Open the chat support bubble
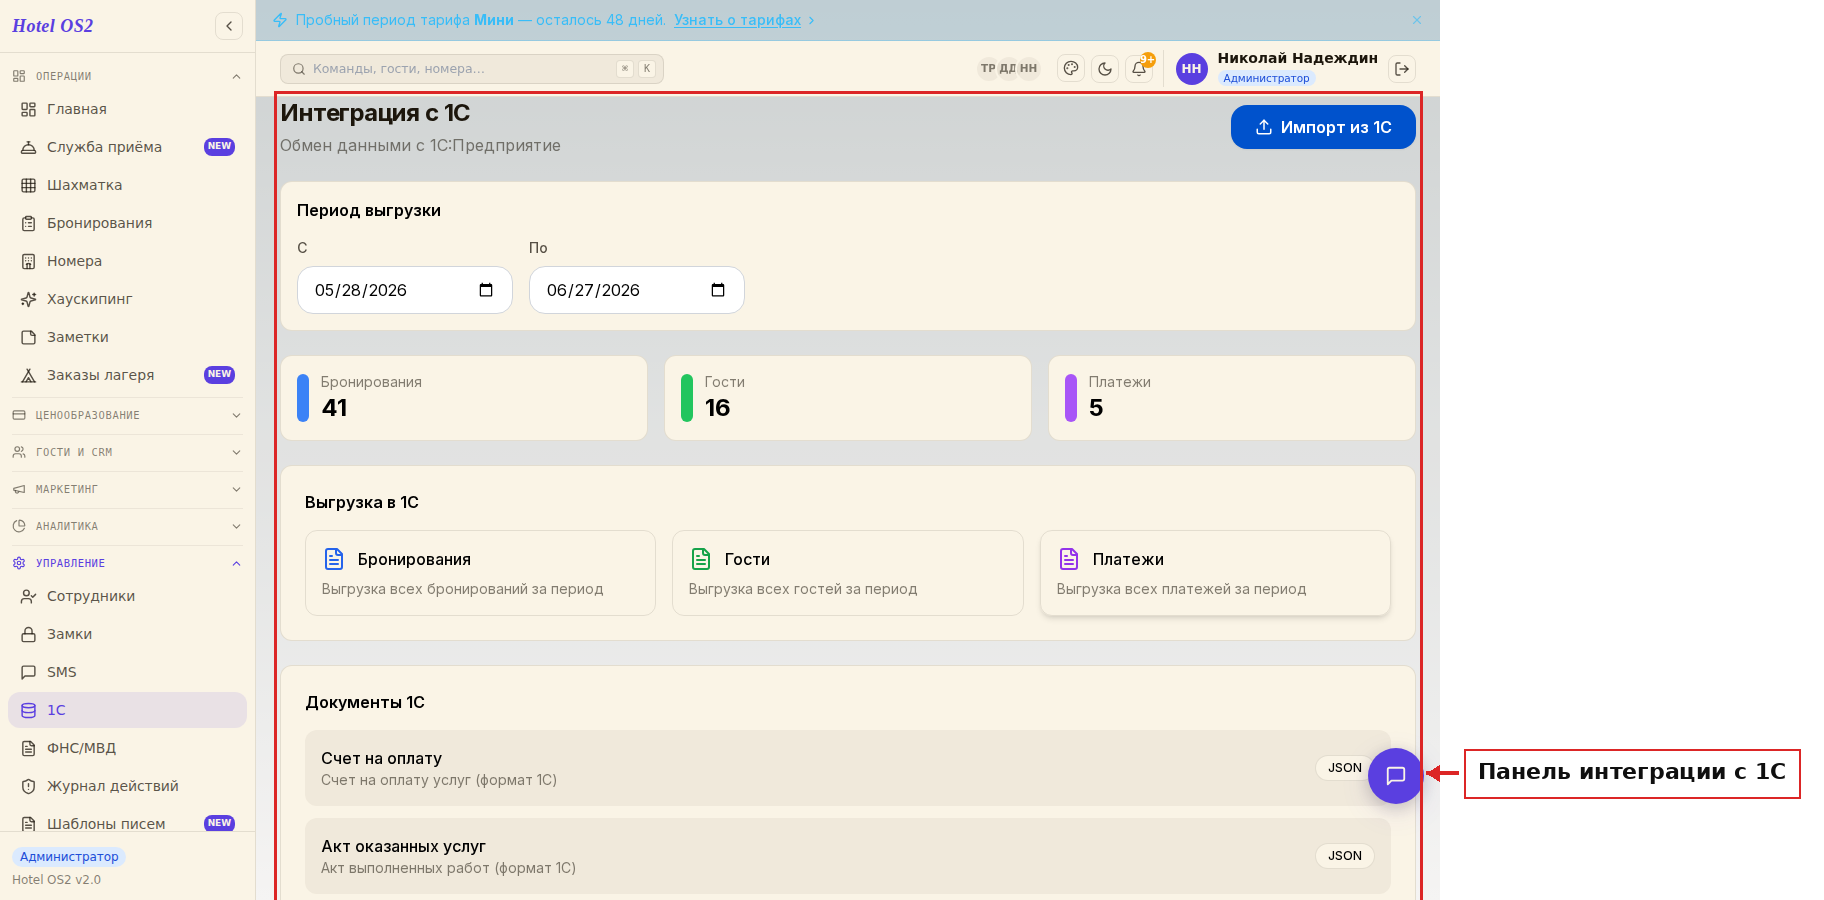Screen dimensions: 1824x900 click(x=1395, y=776)
